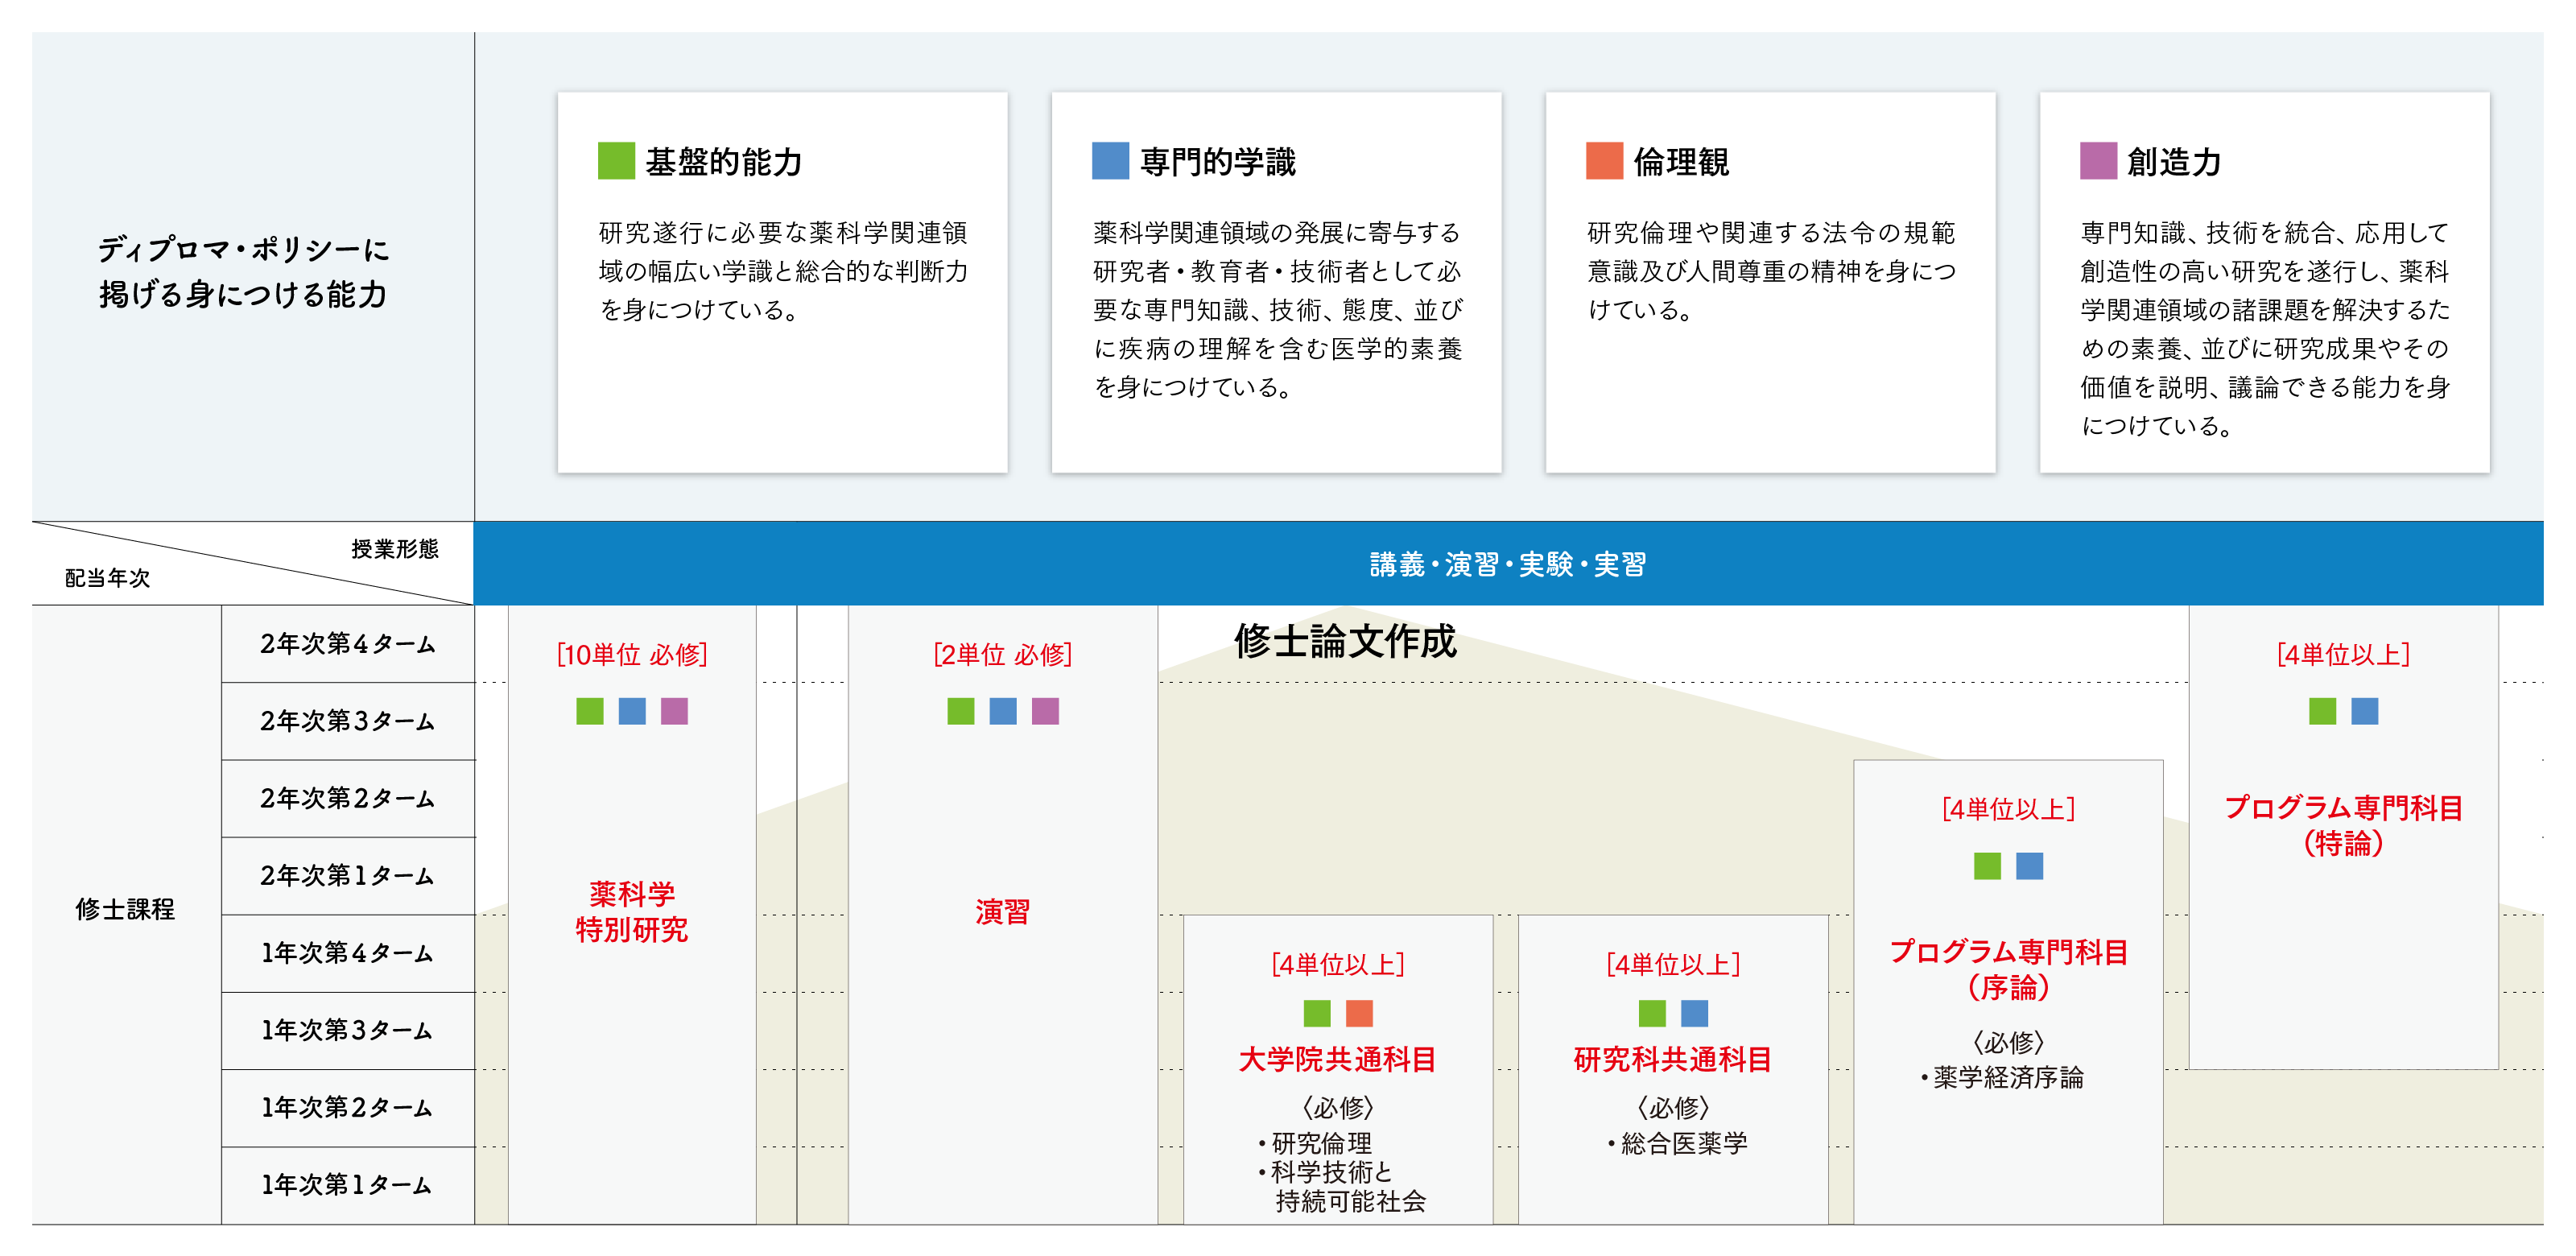Screen dimensions: 2576x1256
Task: Select the 1年次第1ターム row
Action: click(347, 1185)
